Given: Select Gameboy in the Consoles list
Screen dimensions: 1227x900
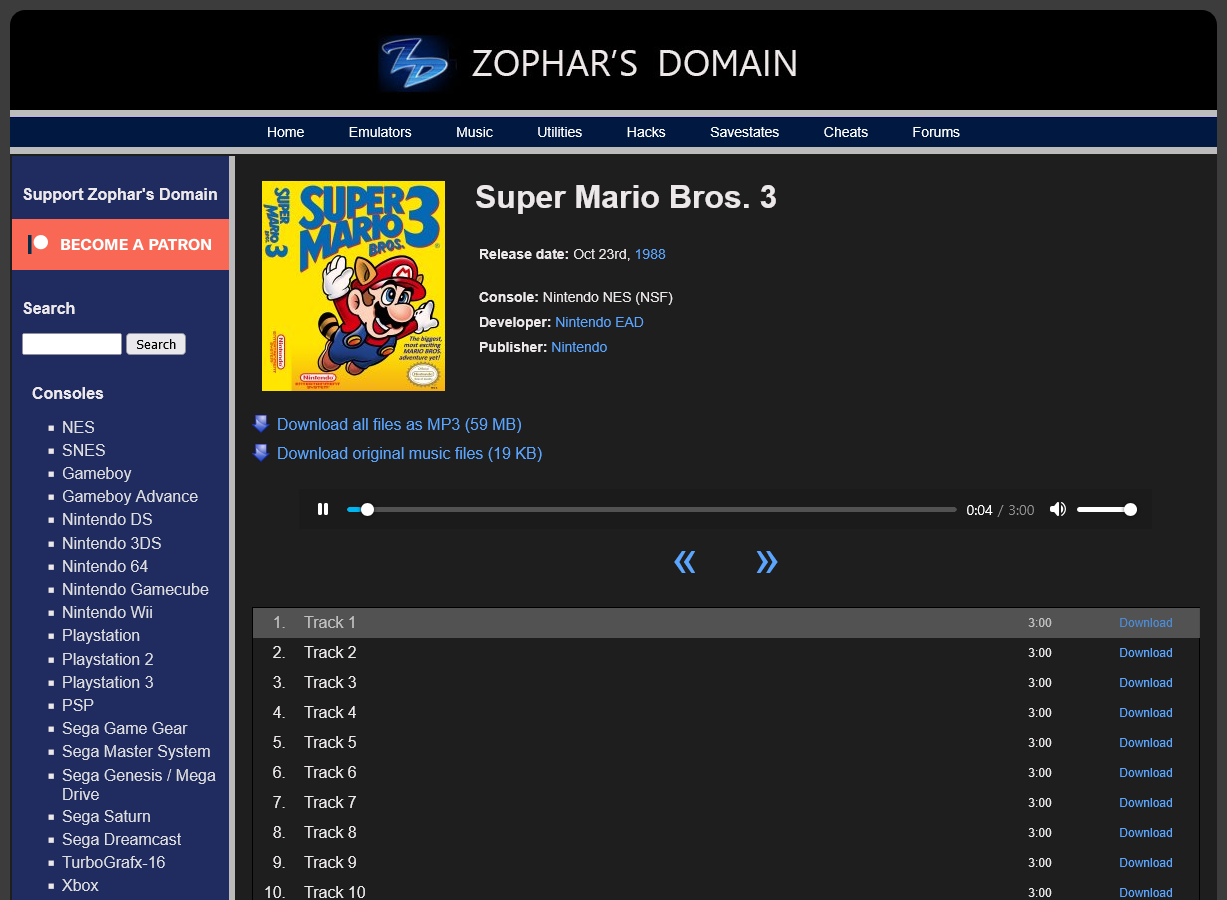Looking at the screenshot, I should (x=97, y=473).
